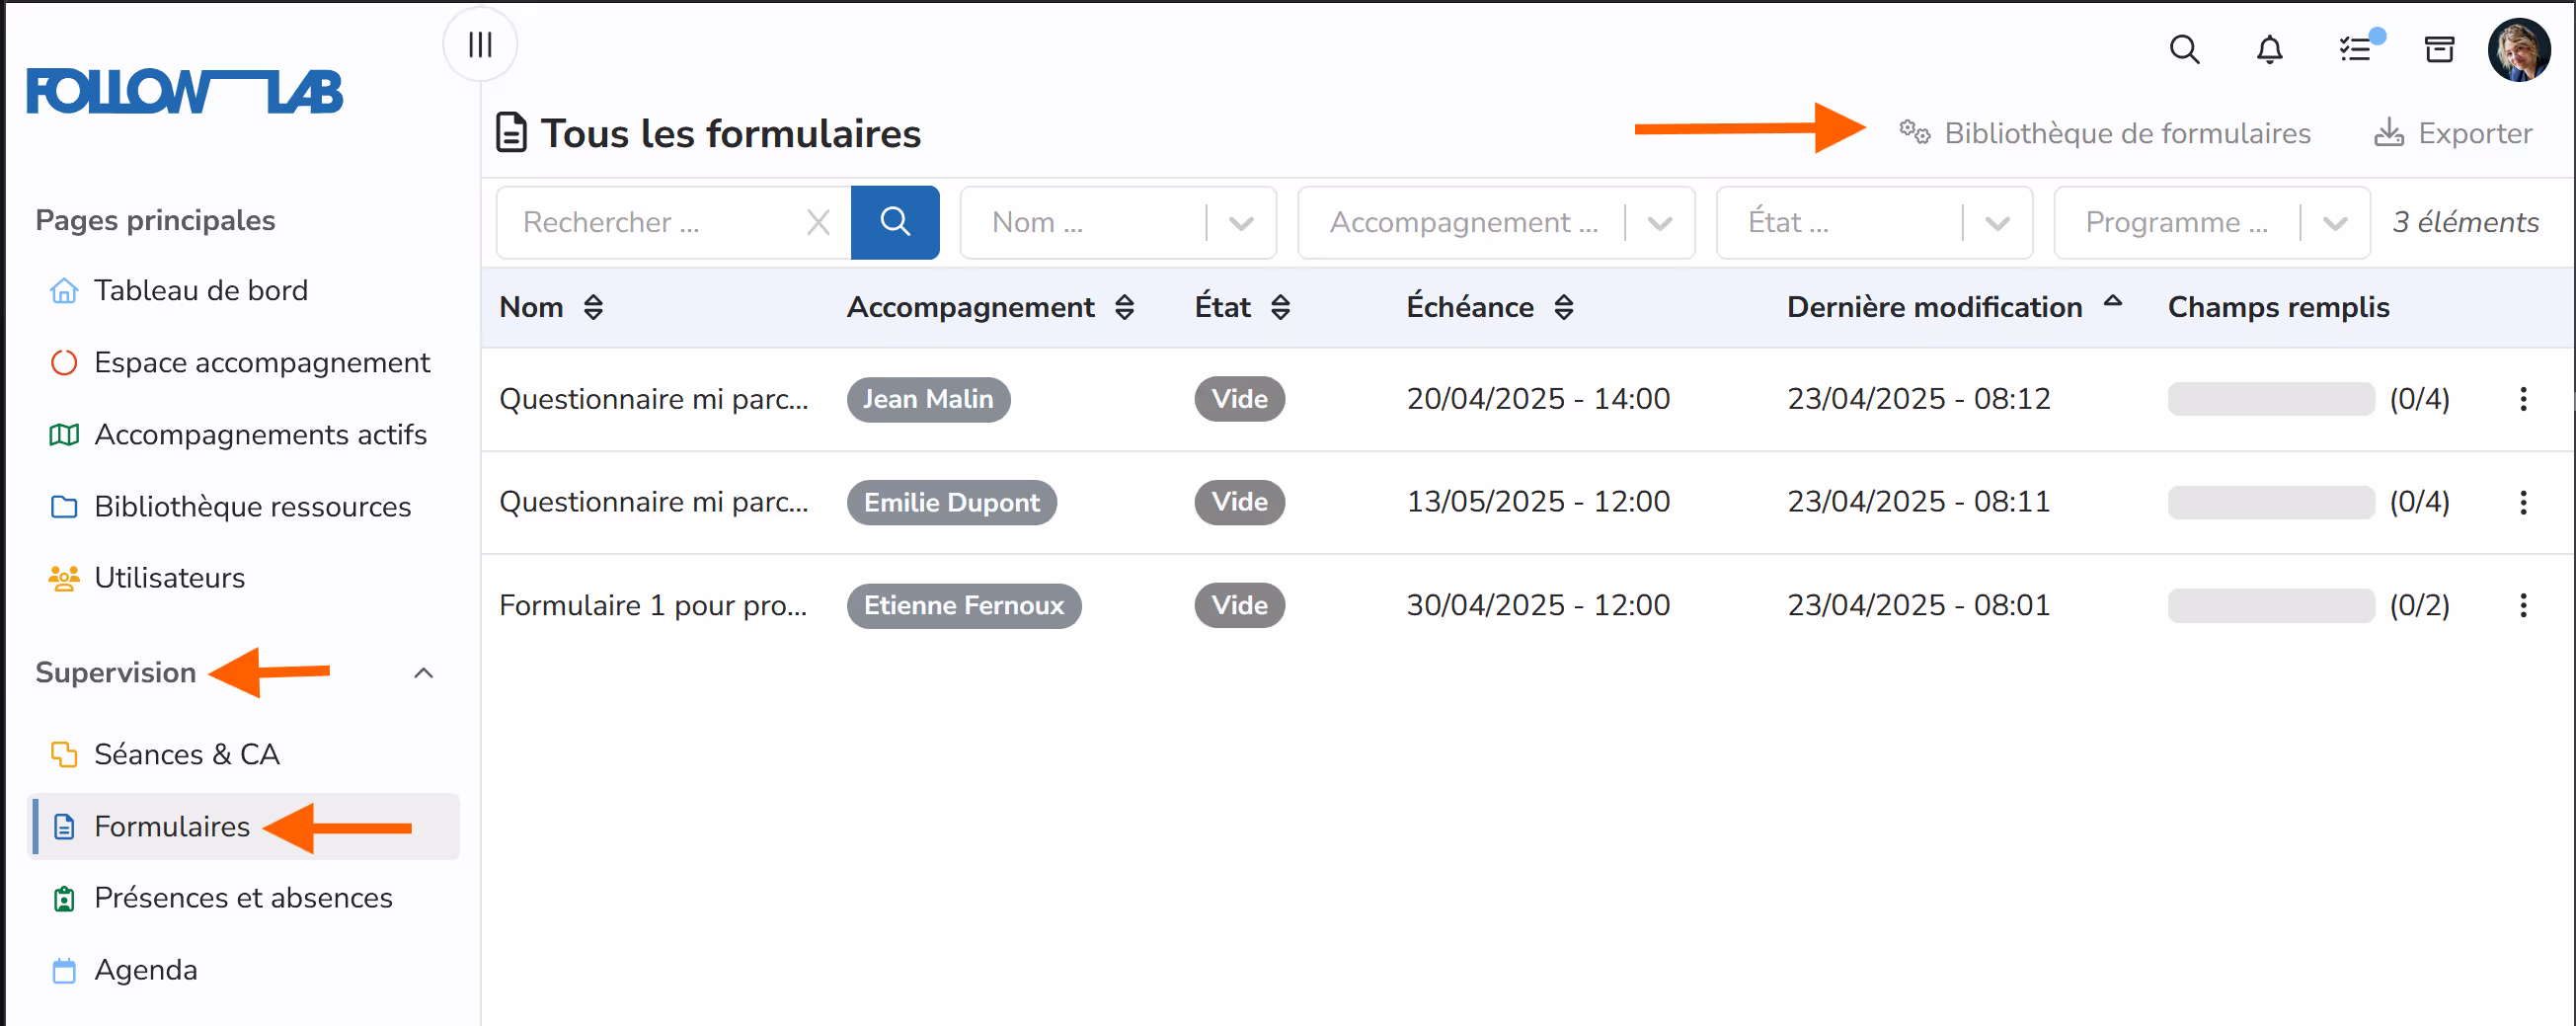
Task: Clear the Rechercher search field
Action: (x=818, y=222)
